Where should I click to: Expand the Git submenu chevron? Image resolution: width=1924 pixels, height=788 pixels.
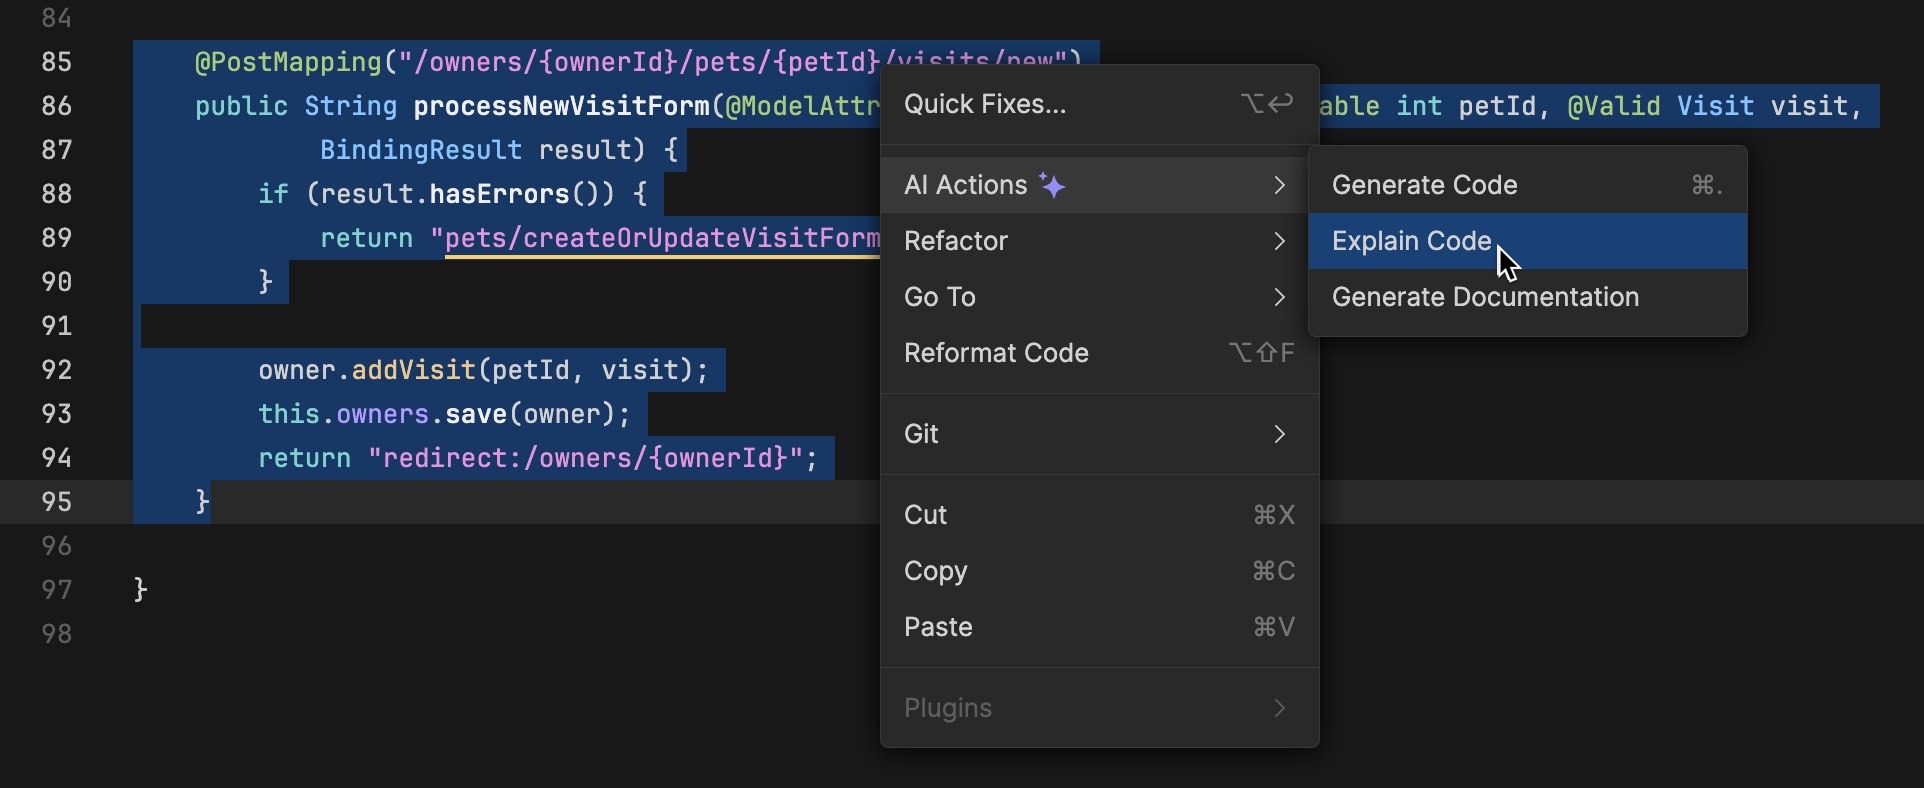(x=1279, y=434)
